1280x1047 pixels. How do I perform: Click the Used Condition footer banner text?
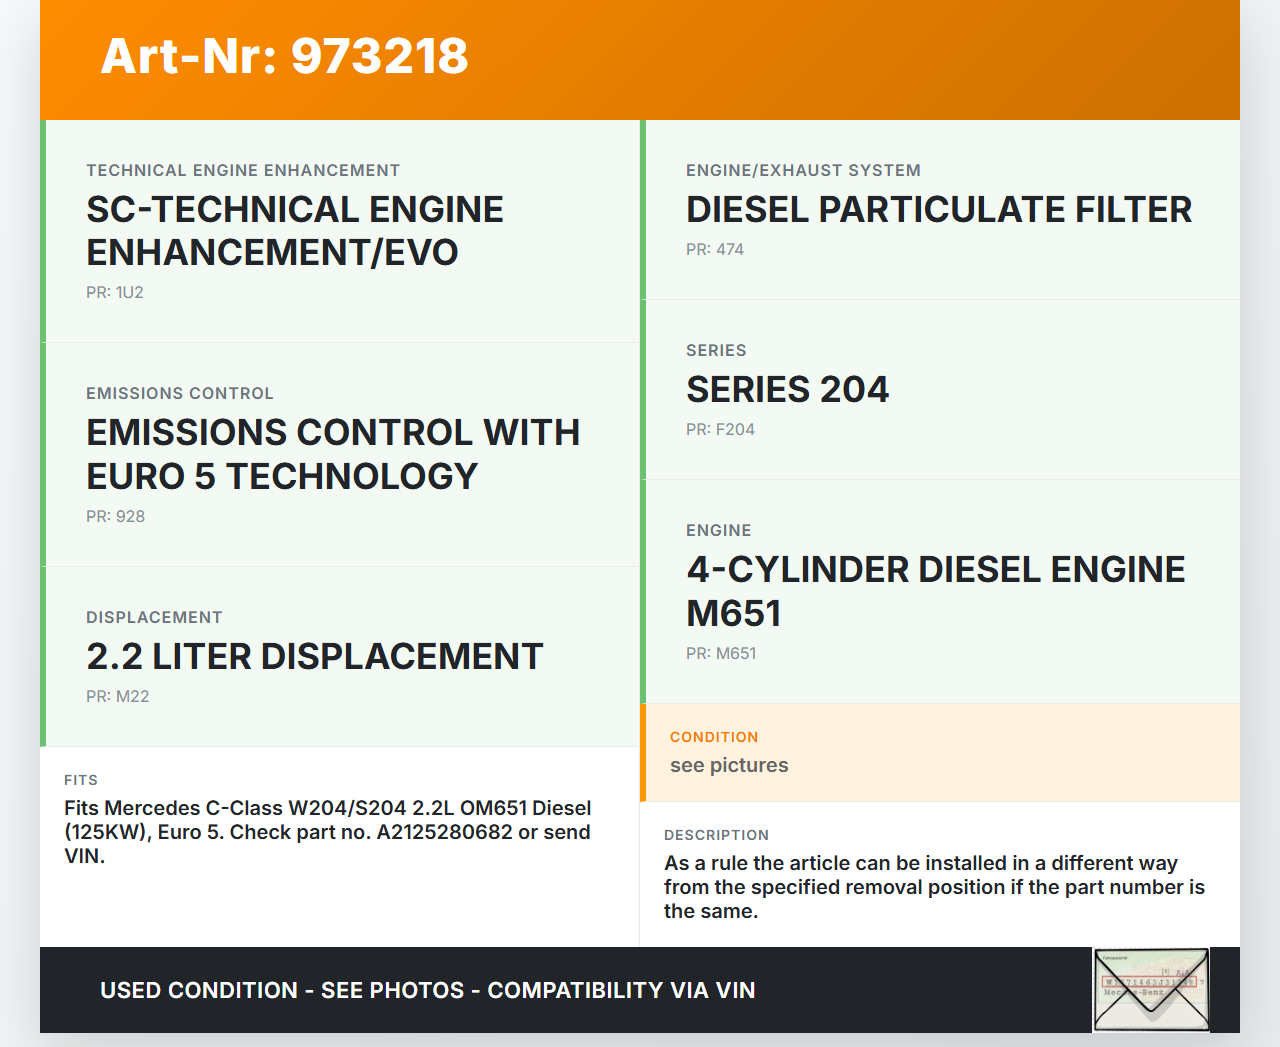[427, 990]
